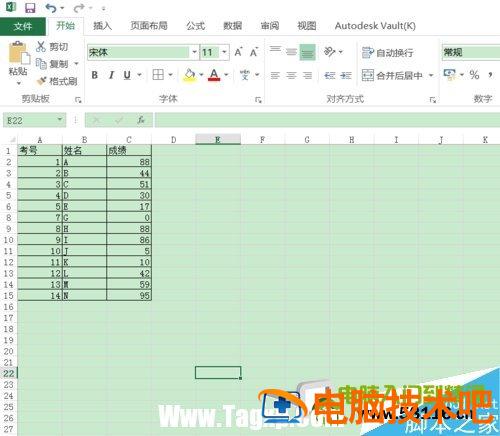Click the 粘贴 Paste button

pos(18,63)
